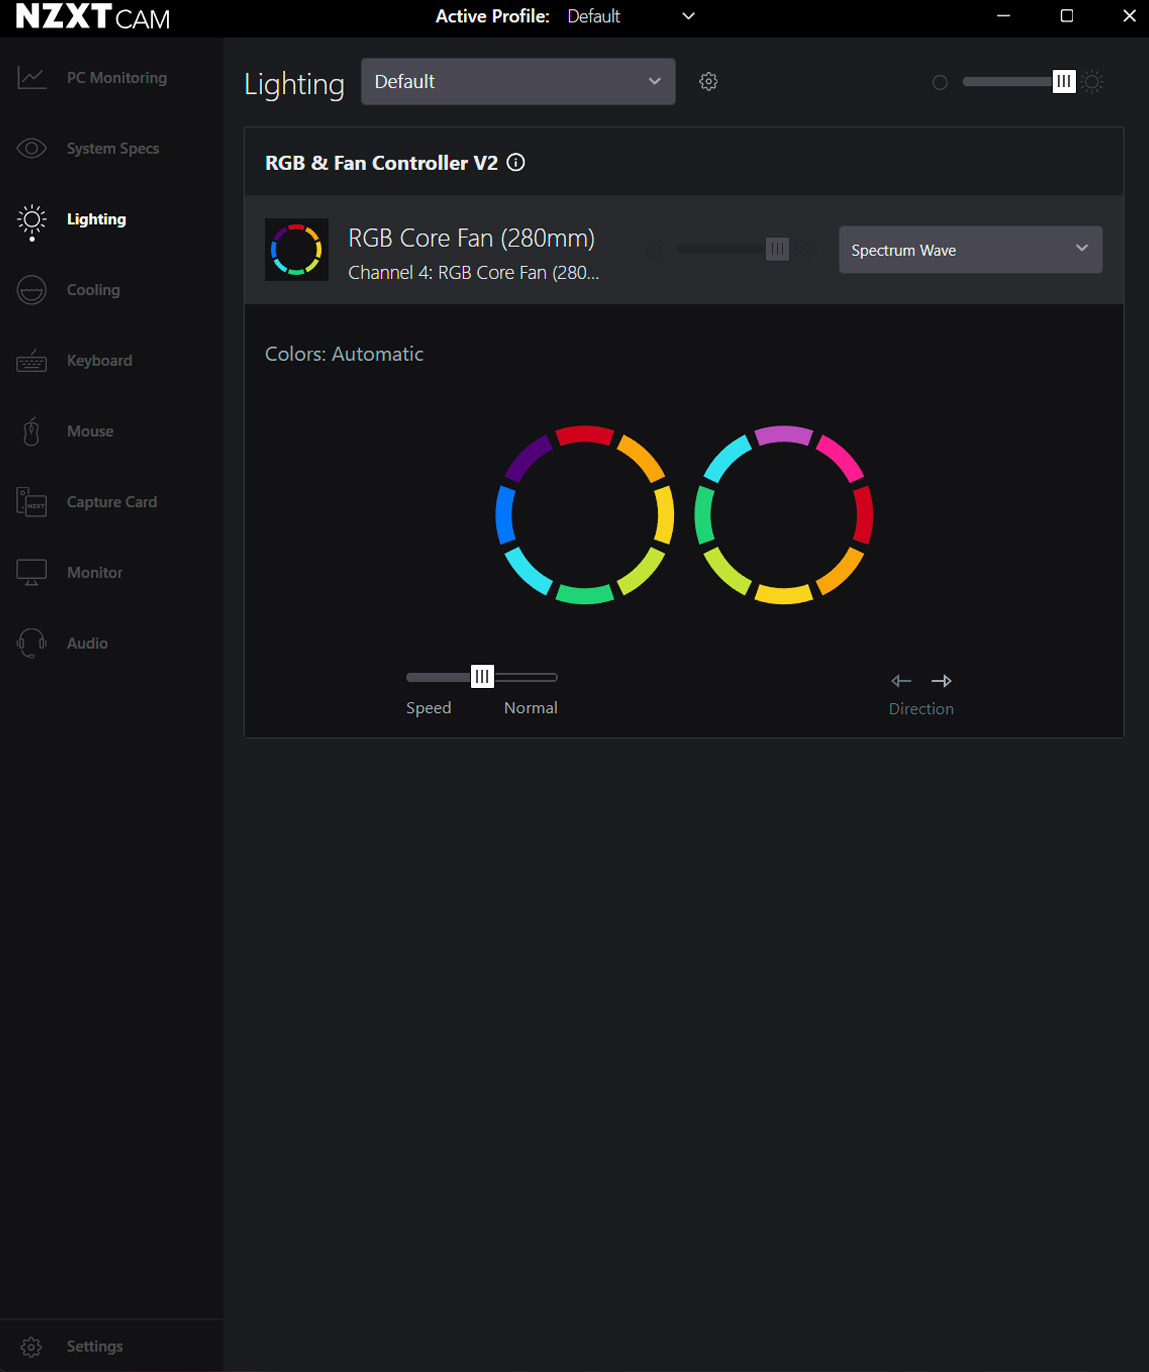Click the Speed slider handle
Viewport: 1149px width, 1372px height.
click(x=482, y=677)
